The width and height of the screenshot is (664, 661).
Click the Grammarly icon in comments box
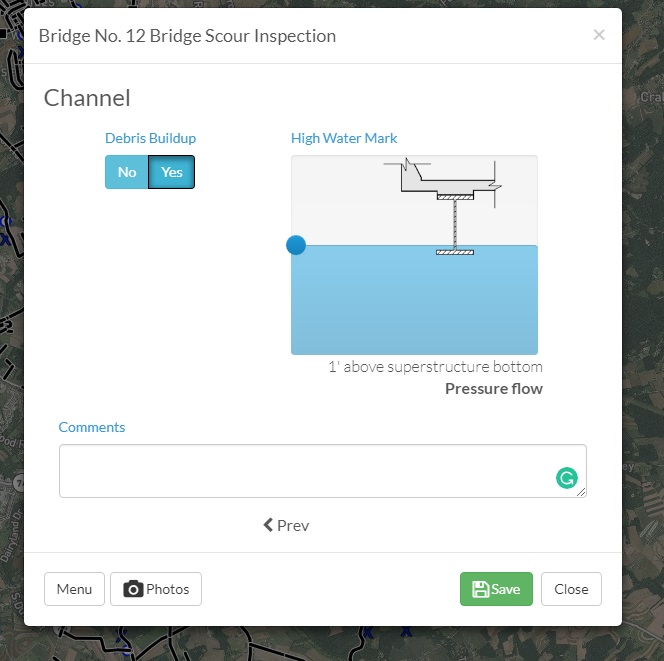pyautogui.click(x=567, y=478)
